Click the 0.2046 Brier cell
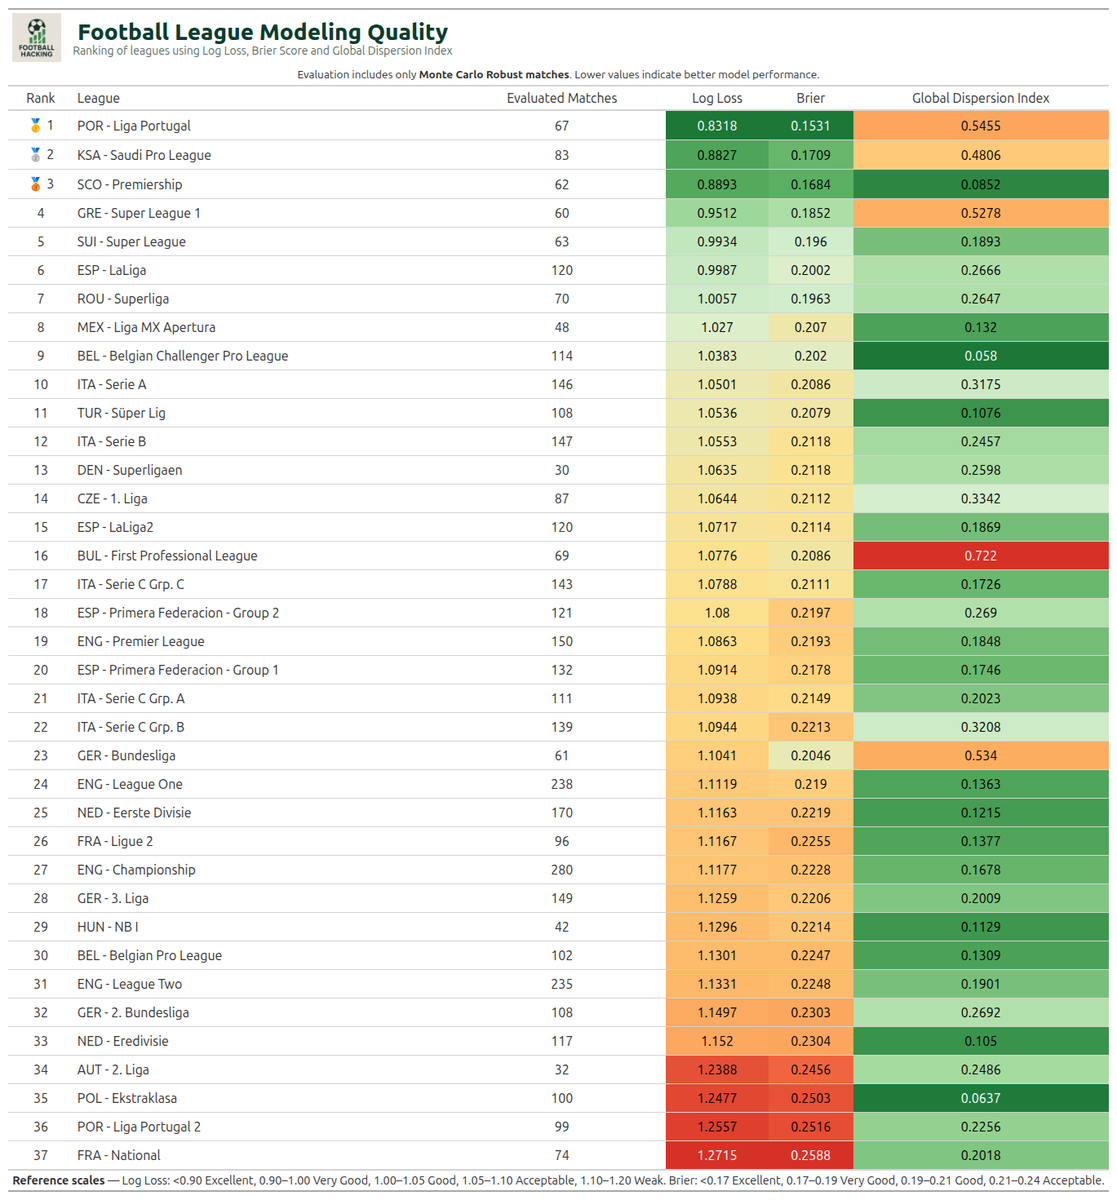Viewport: 1117px width, 1200px height. coord(811,755)
